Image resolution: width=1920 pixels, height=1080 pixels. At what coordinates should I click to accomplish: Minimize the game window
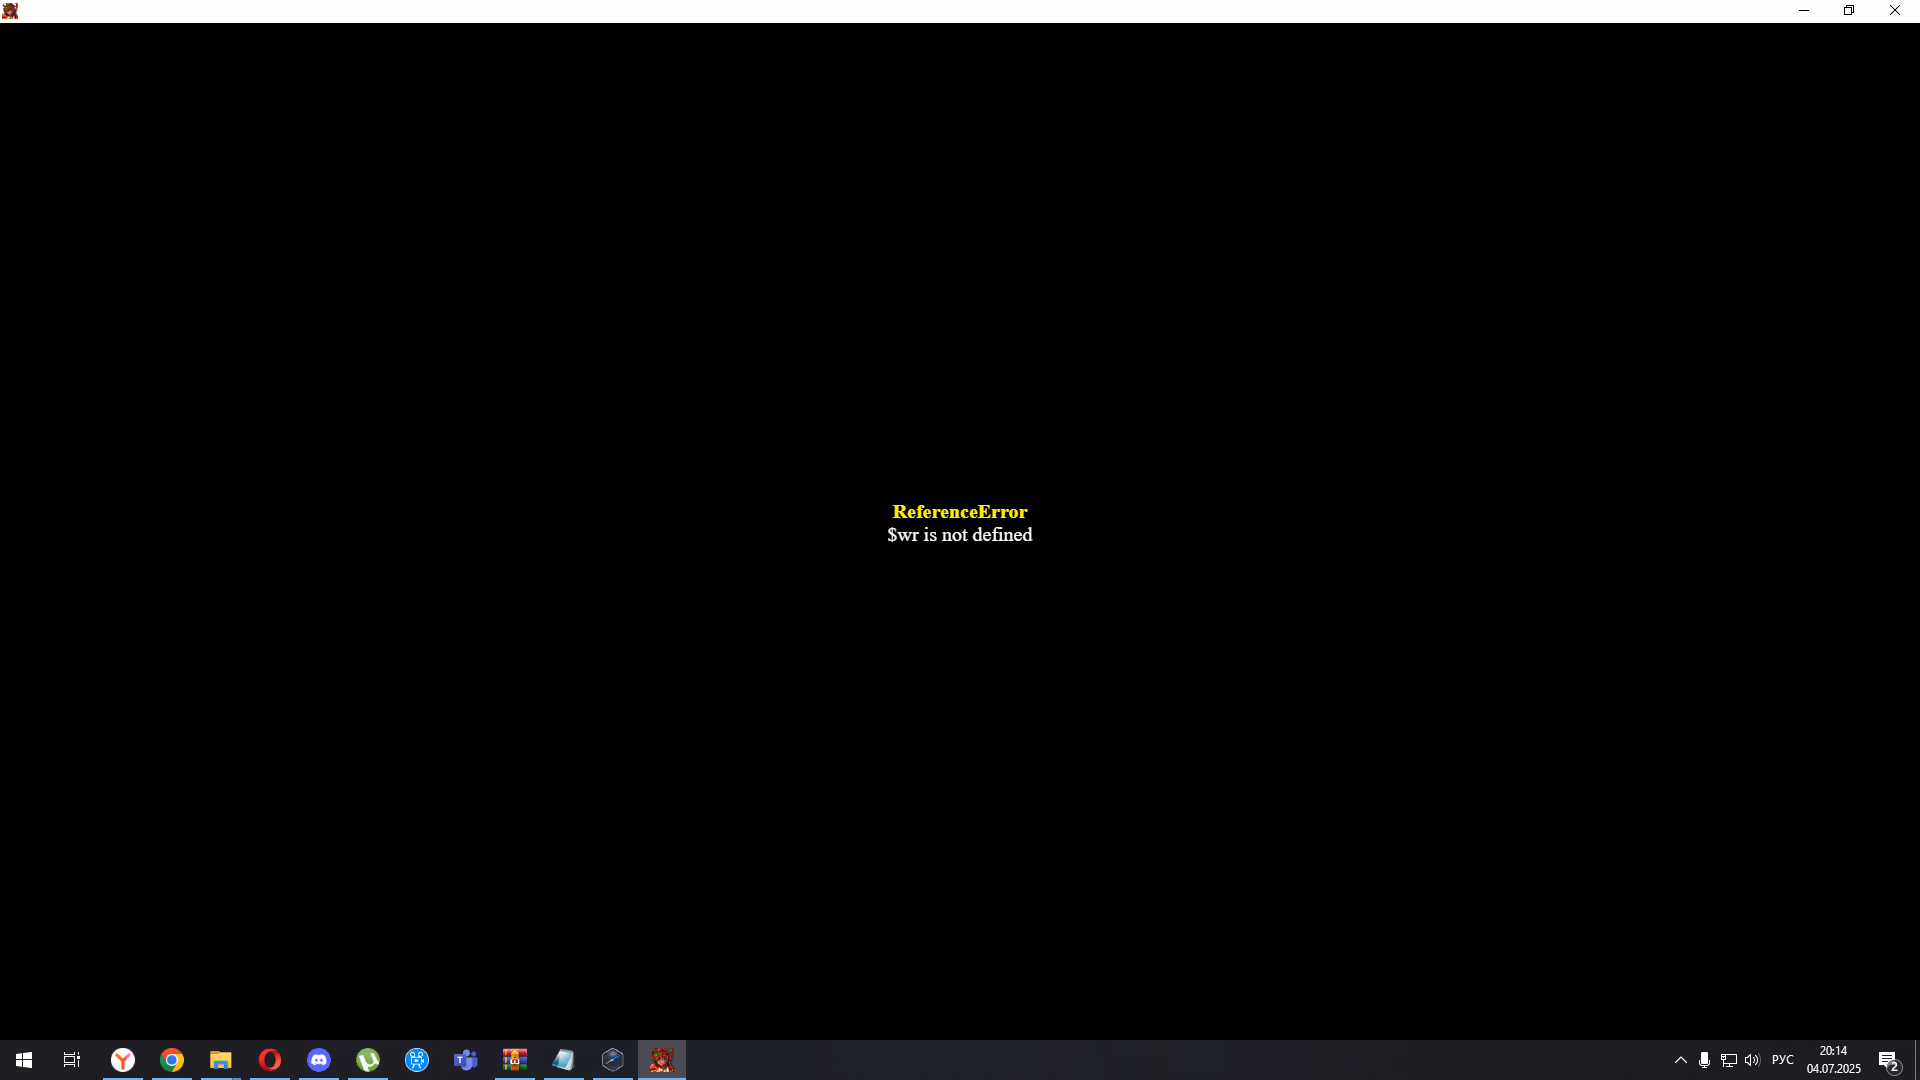tap(1804, 11)
